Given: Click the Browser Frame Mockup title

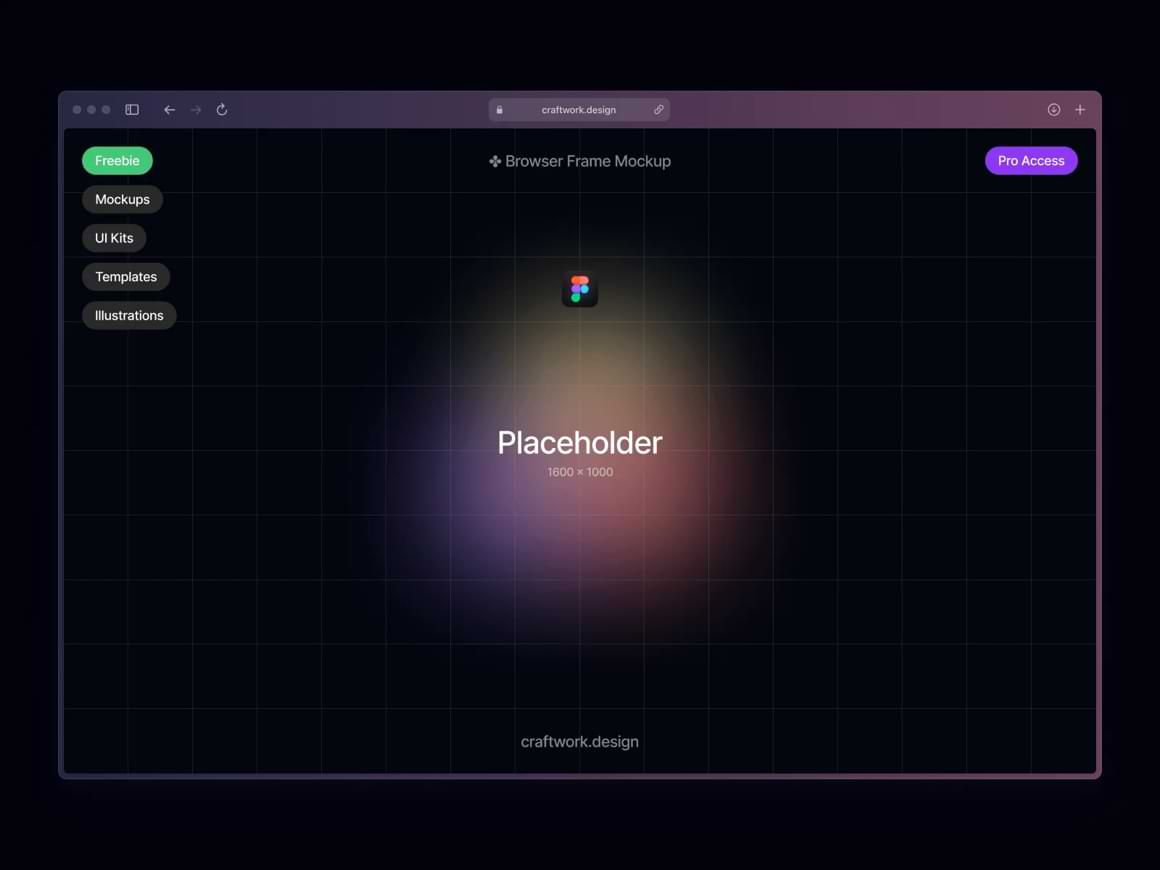Looking at the screenshot, I should (x=588, y=161).
